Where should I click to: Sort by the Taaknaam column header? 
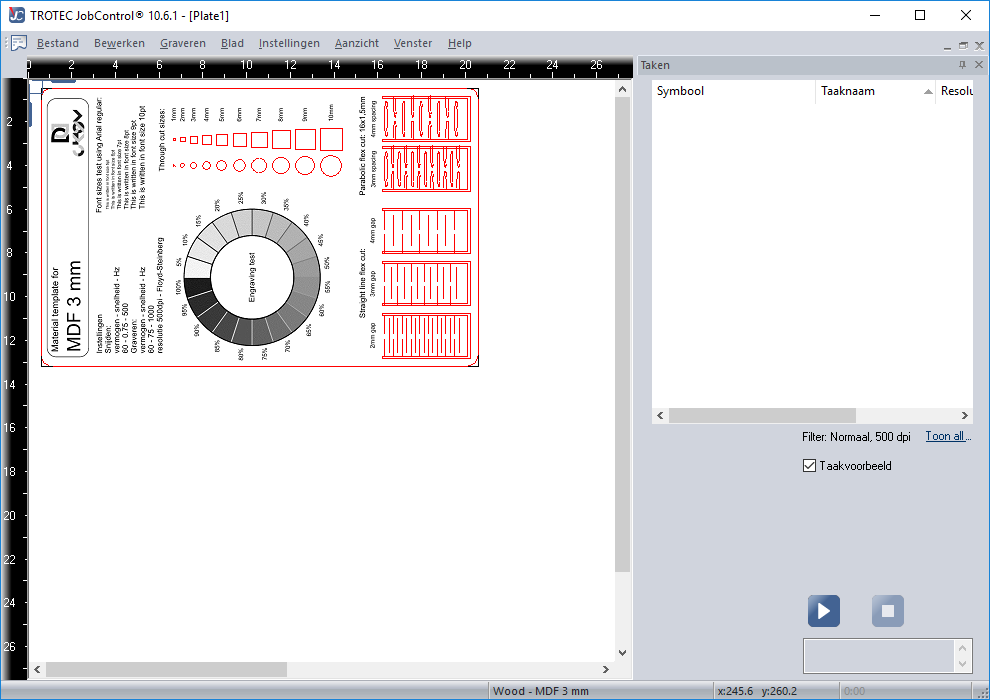tap(875, 91)
